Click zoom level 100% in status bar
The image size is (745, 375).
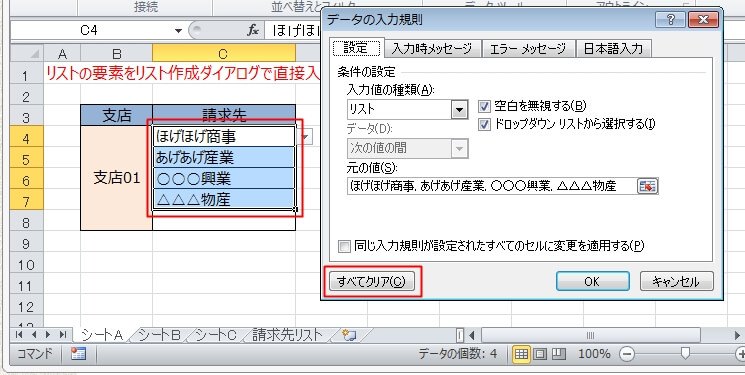[594, 354]
